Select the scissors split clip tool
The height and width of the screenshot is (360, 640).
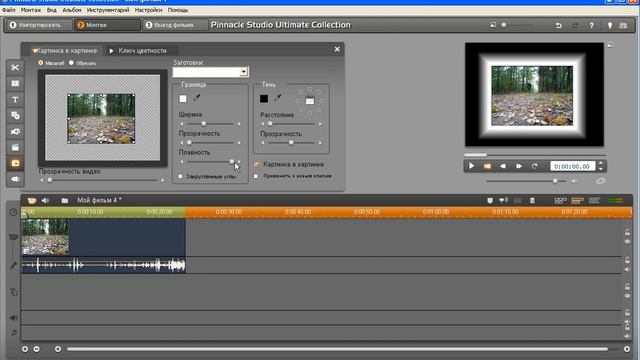pyautogui.click(x=15, y=67)
